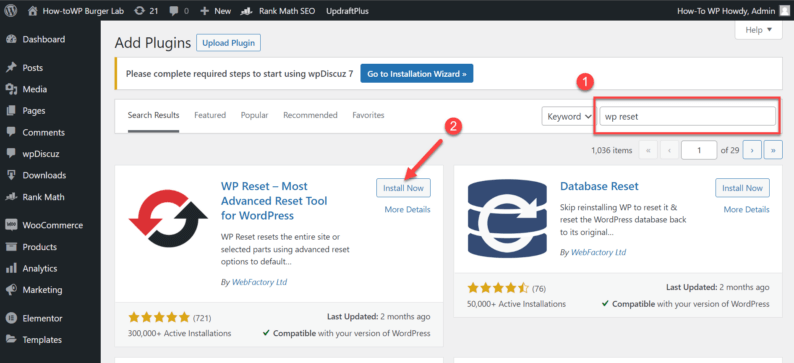
Task: Click the Pages sidebar icon
Action: coord(11,111)
